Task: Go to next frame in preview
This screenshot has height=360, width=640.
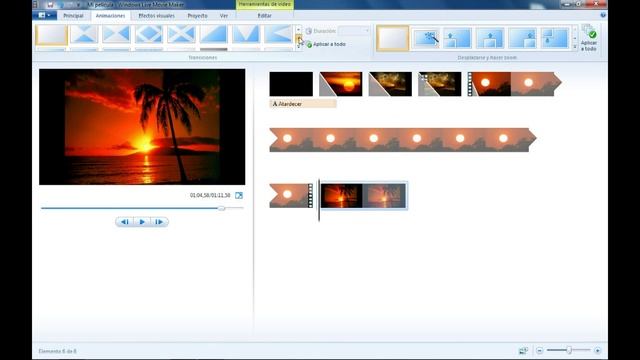Action: [159, 222]
